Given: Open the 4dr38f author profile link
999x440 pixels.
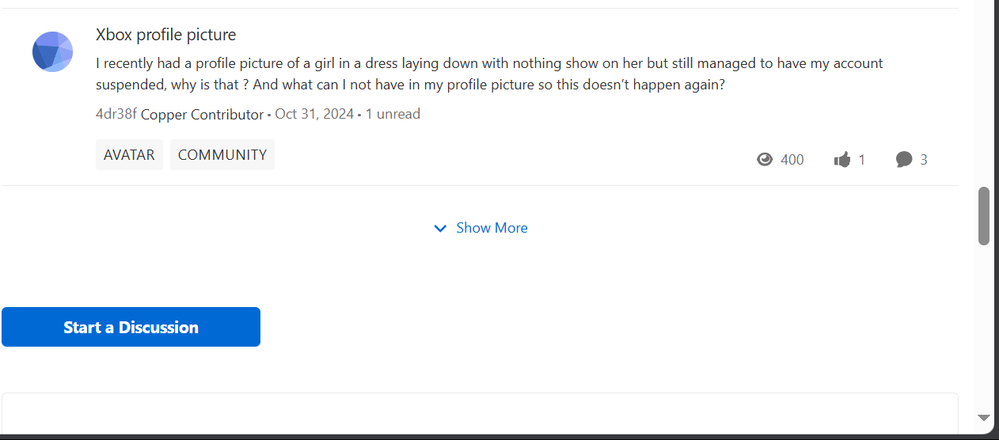Looking at the screenshot, I should pos(116,114).
